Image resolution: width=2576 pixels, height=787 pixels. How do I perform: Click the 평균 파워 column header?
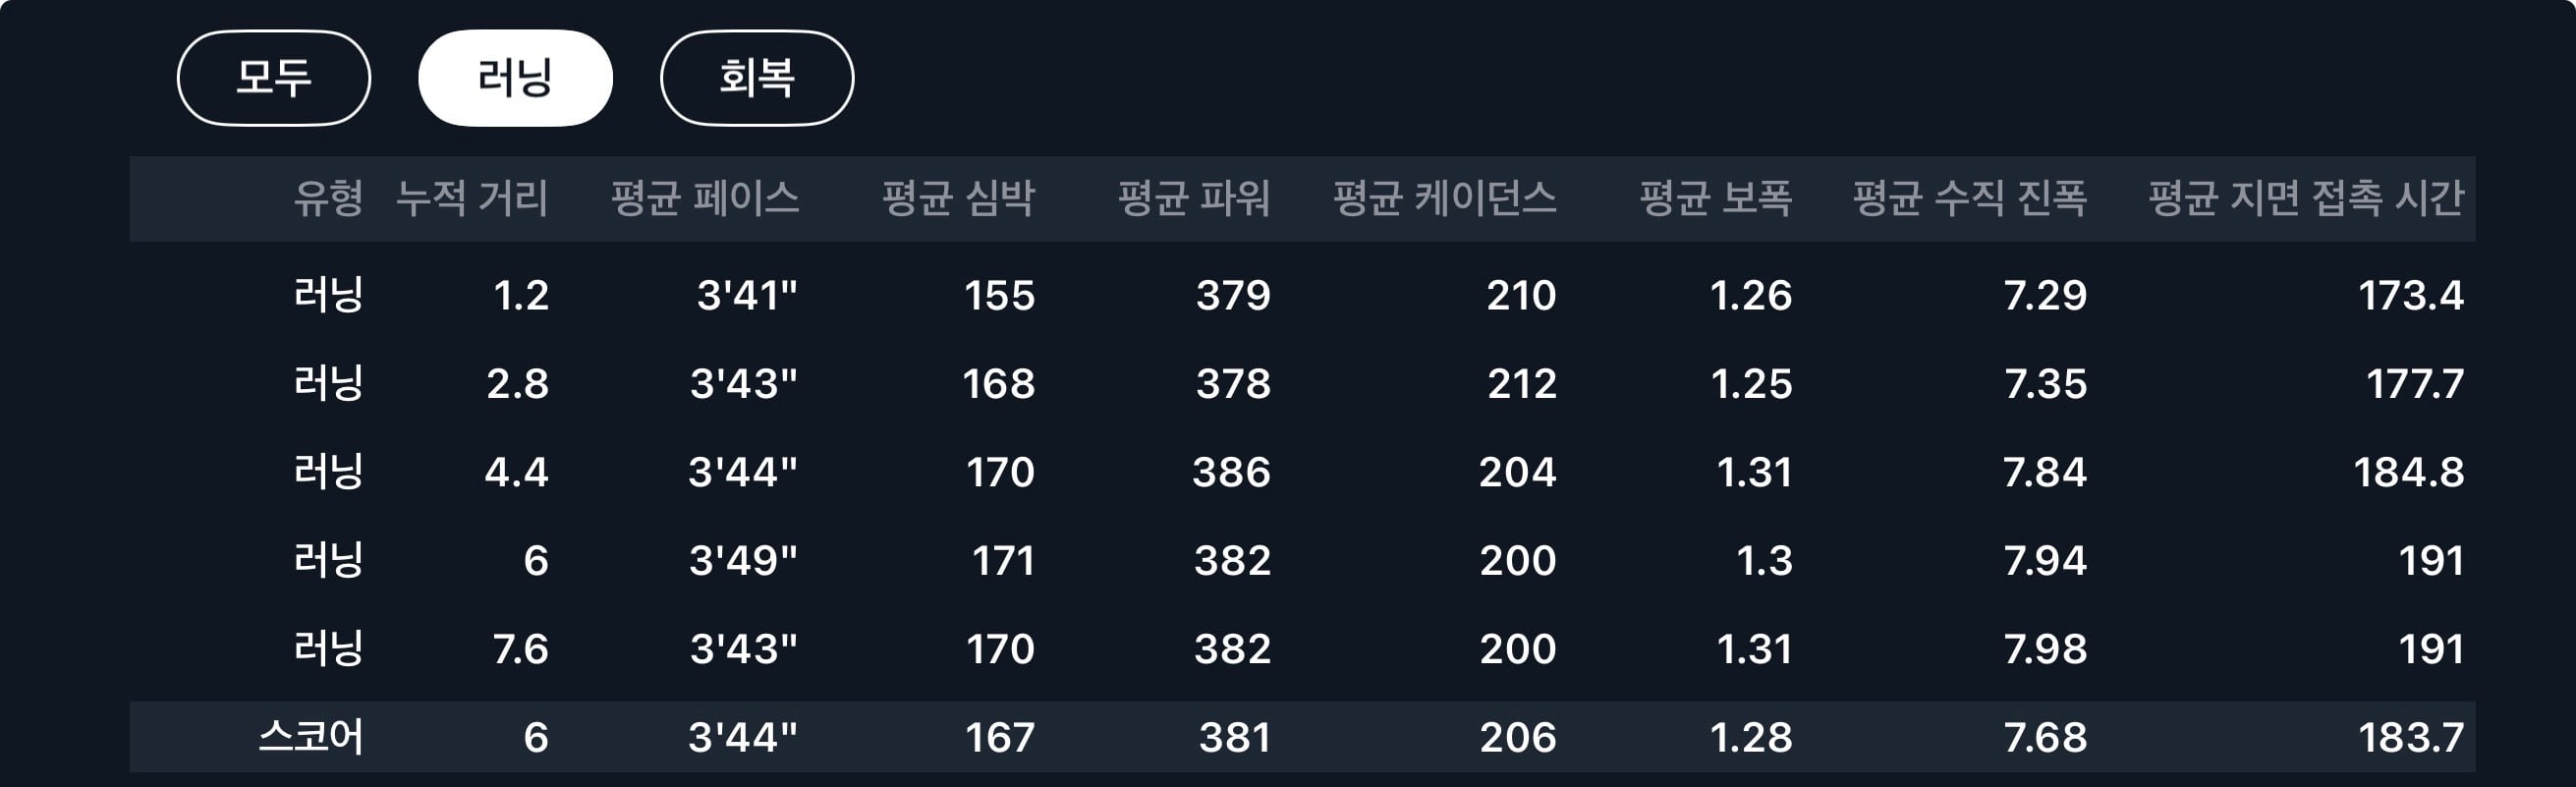1194,198
